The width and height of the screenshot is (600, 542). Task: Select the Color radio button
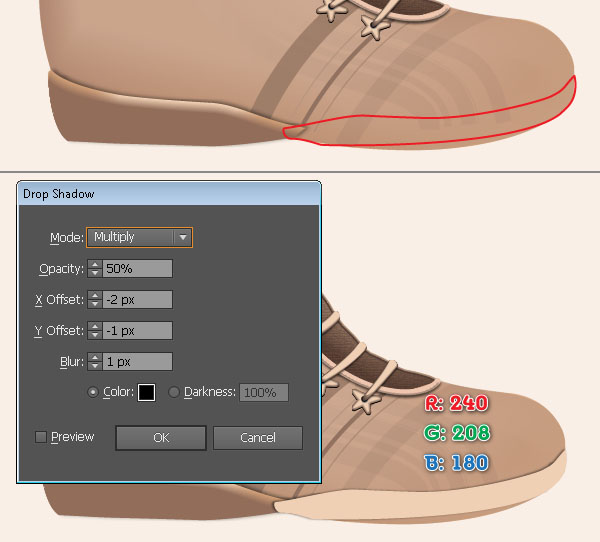point(93,392)
